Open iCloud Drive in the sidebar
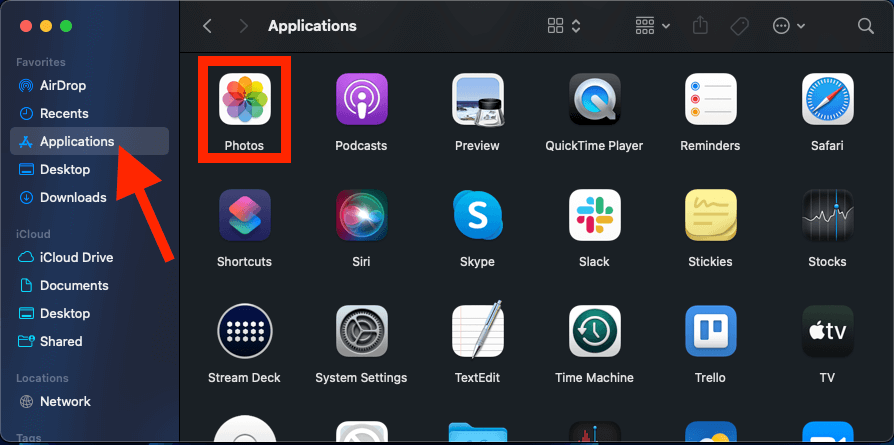The image size is (894, 445). coord(90,257)
